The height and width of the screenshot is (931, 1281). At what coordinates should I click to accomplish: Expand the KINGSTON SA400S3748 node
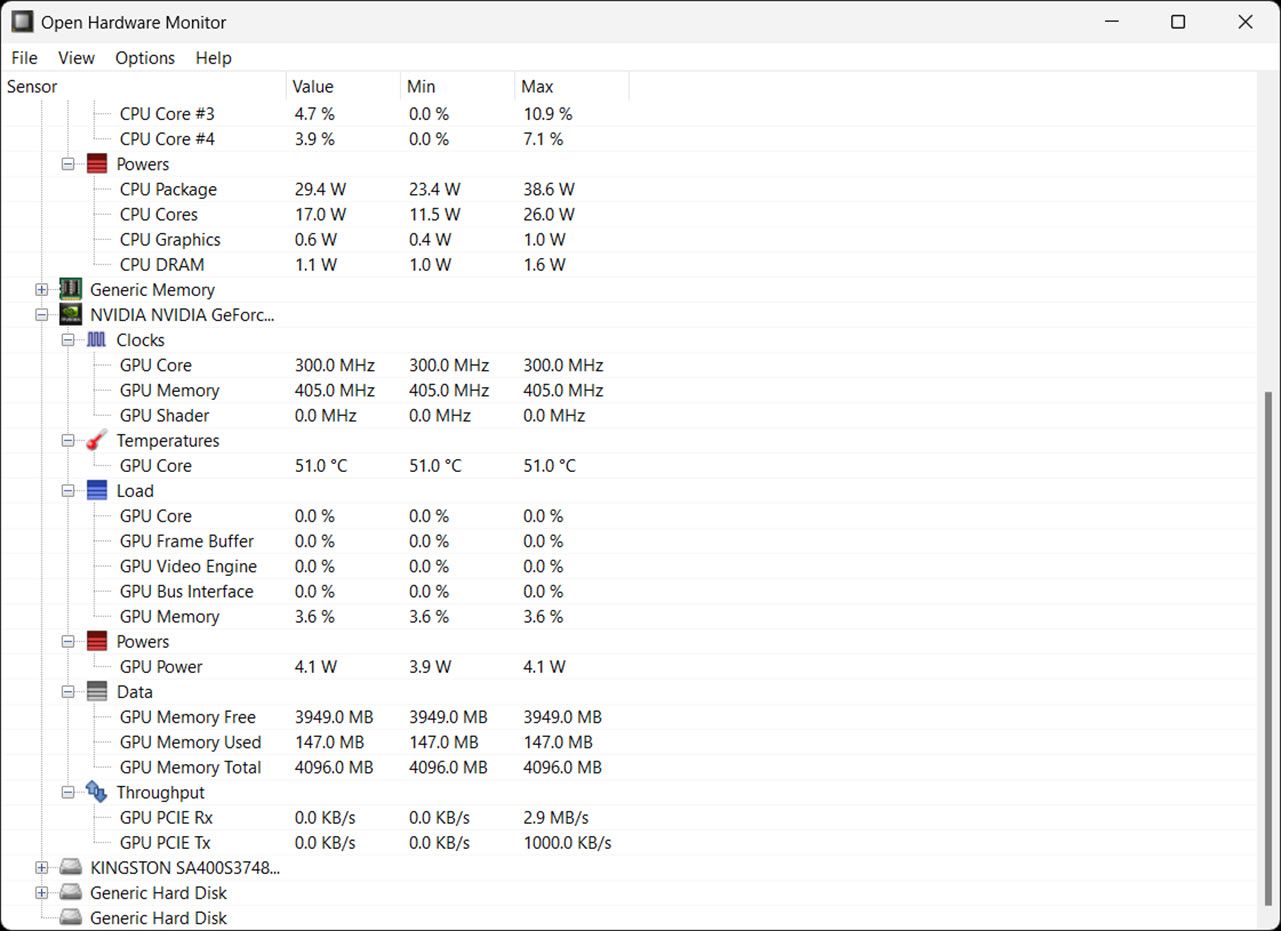click(41, 867)
